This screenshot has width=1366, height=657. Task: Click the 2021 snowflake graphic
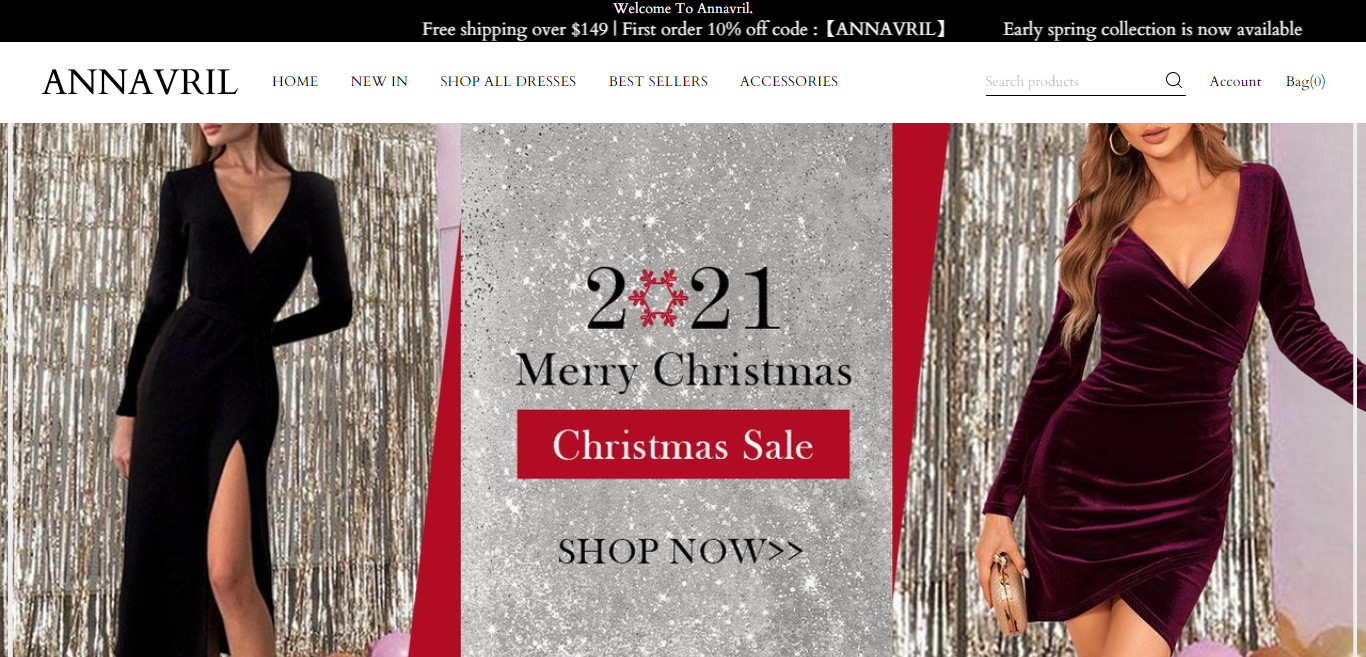click(682, 297)
